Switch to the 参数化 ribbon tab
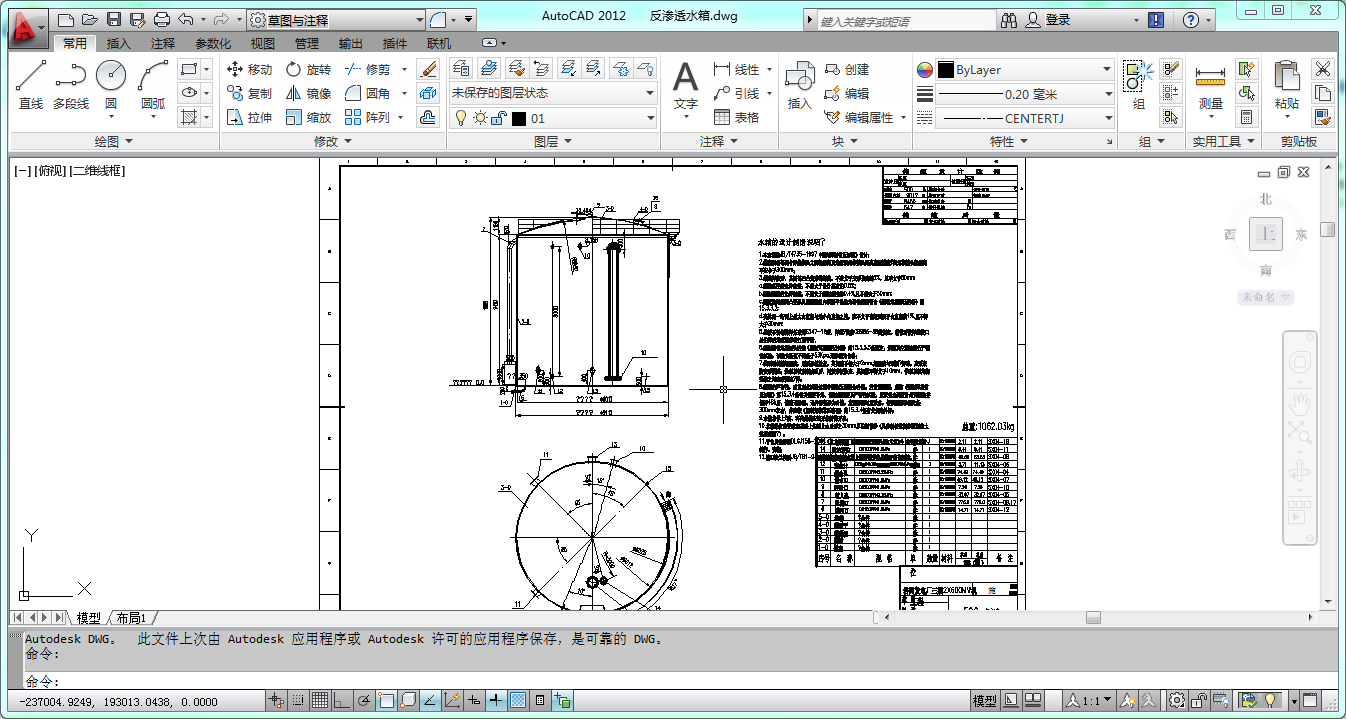Viewport: 1346px width, 719px height. tap(213, 43)
